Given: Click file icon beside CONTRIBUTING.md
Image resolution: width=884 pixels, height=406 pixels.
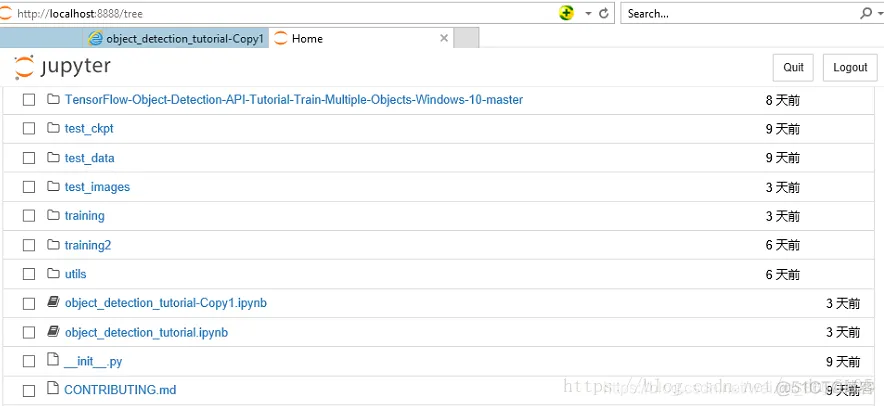Looking at the screenshot, I should pos(53,389).
